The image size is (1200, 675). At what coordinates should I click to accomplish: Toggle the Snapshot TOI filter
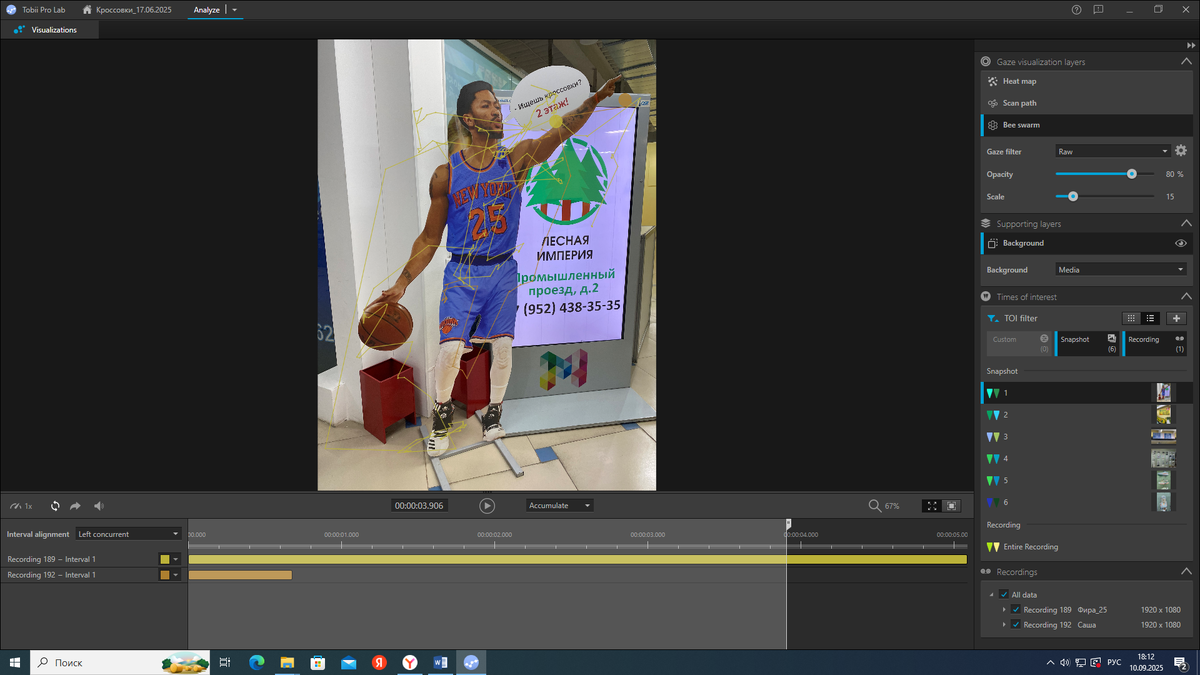(1087, 343)
